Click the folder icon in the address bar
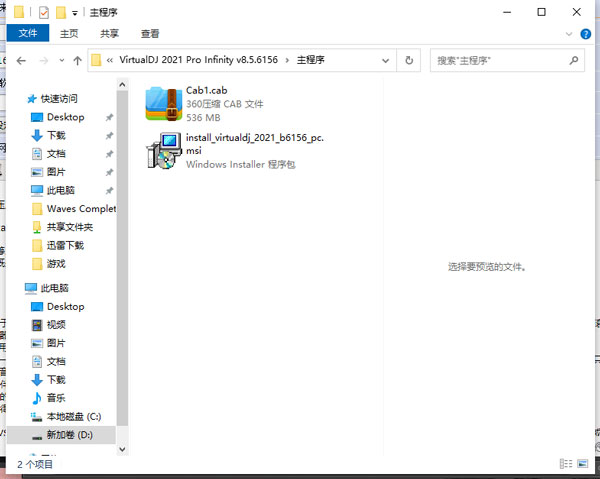Viewport: 600px width, 479px height. (x=96, y=60)
